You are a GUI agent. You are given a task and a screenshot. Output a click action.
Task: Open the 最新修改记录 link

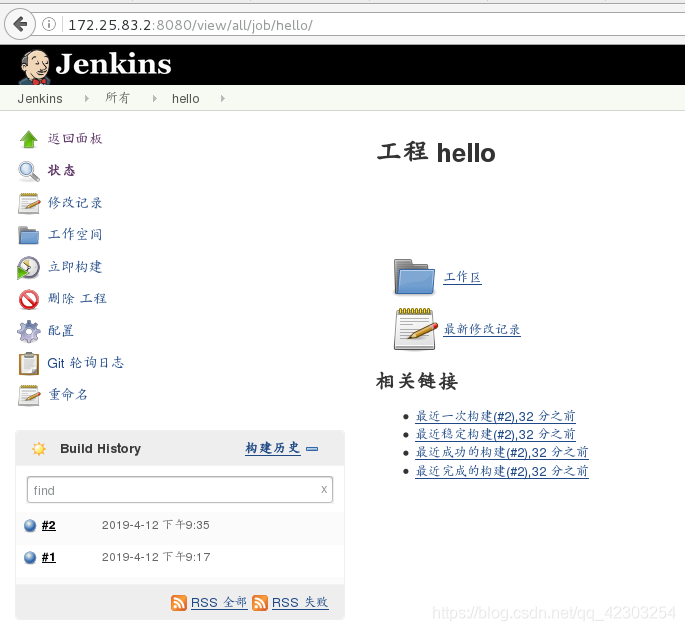[482, 329]
